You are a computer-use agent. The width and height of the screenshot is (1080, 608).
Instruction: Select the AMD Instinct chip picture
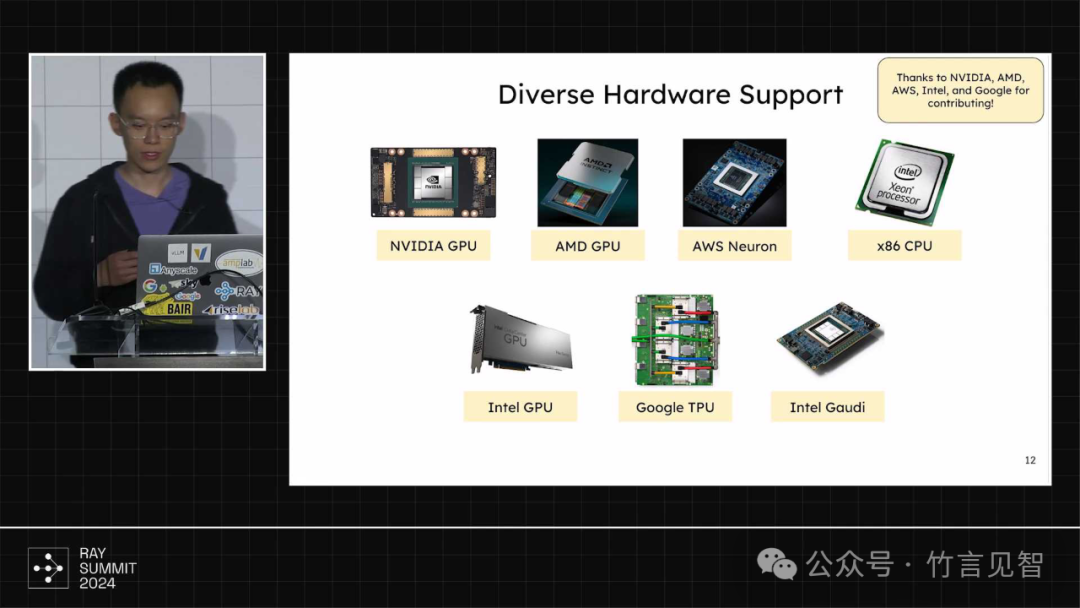pyautogui.click(x=588, y=182)
